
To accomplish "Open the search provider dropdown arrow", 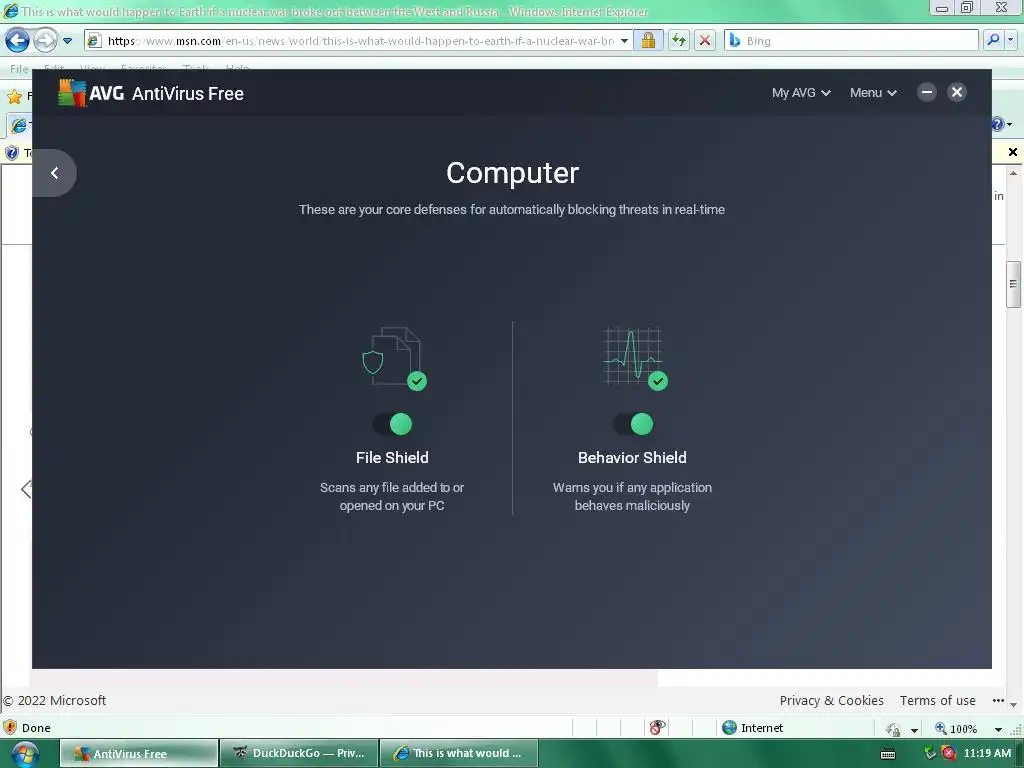I will pyautogui.click(x=1010, y=40).
